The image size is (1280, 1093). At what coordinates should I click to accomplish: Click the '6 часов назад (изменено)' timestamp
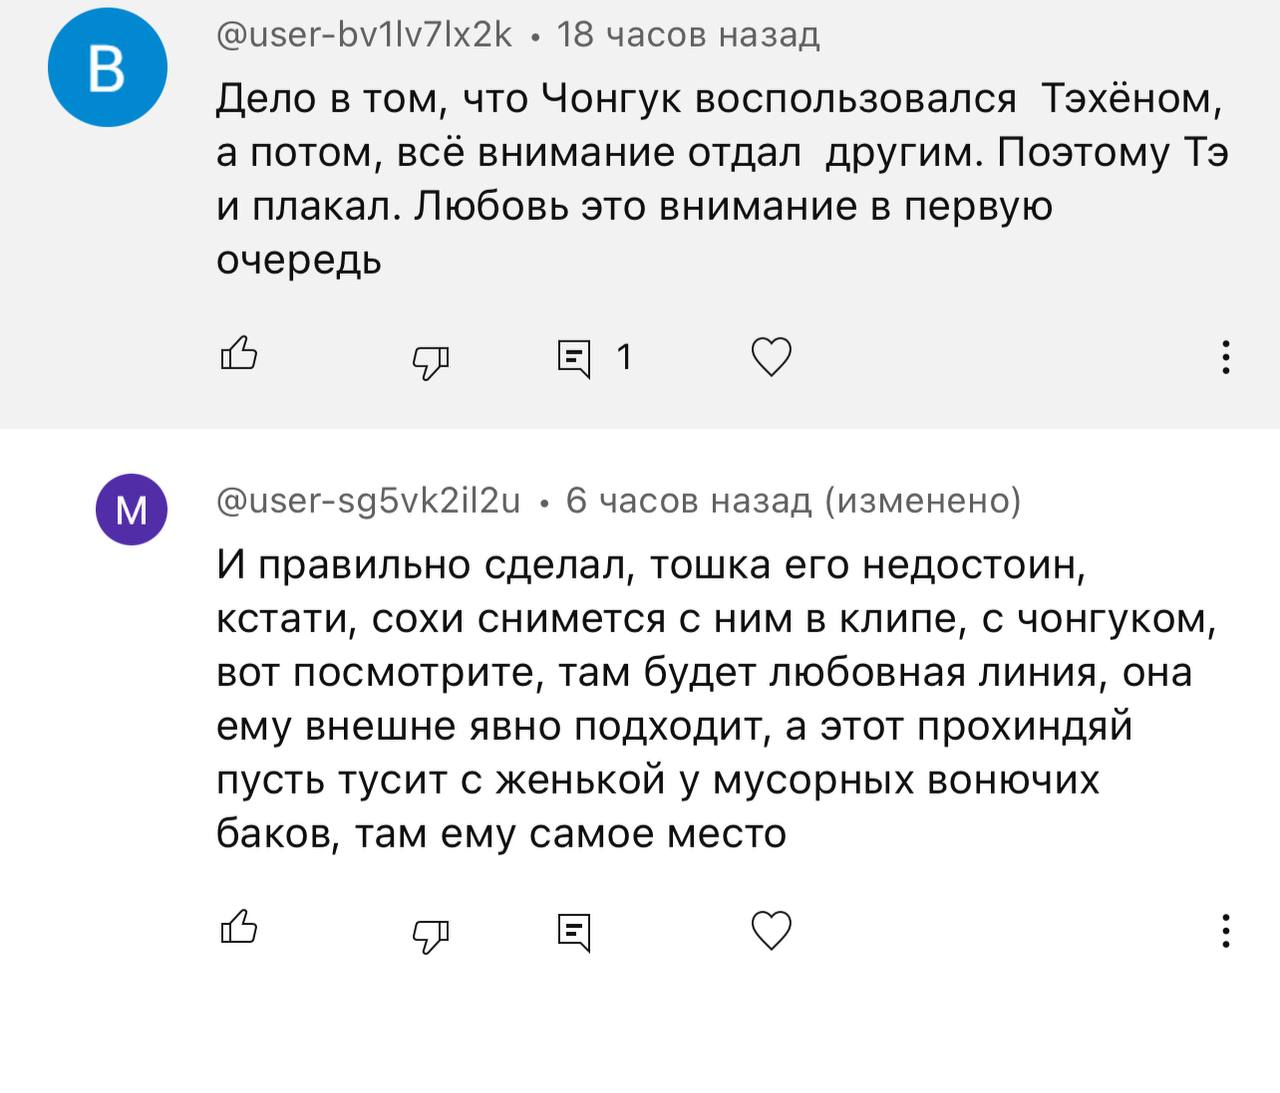click(x=793, y=499)
